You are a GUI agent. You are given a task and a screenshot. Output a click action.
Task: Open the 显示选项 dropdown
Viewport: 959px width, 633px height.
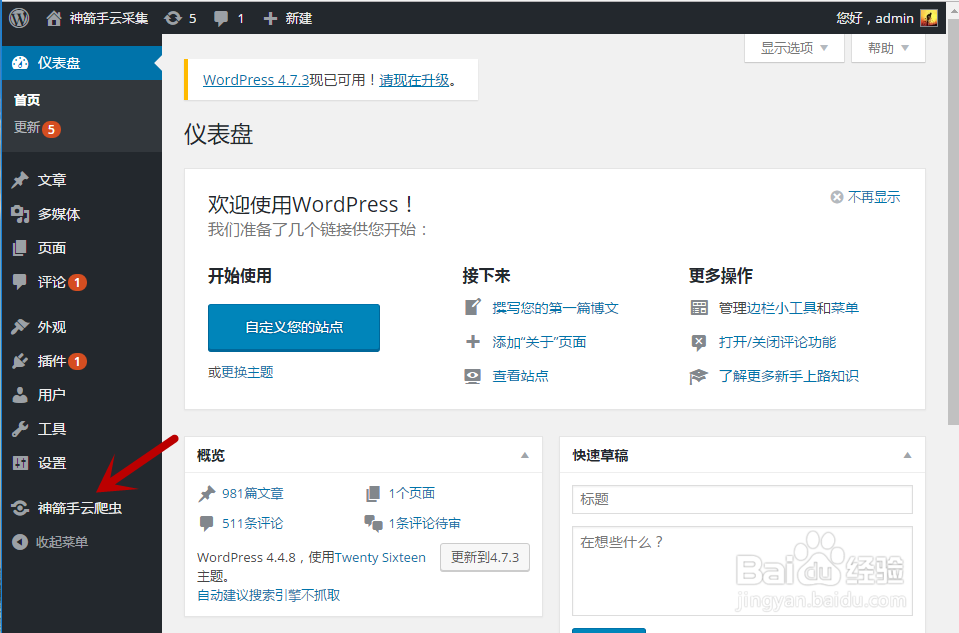pyautogui.click(x=793, y=47)
